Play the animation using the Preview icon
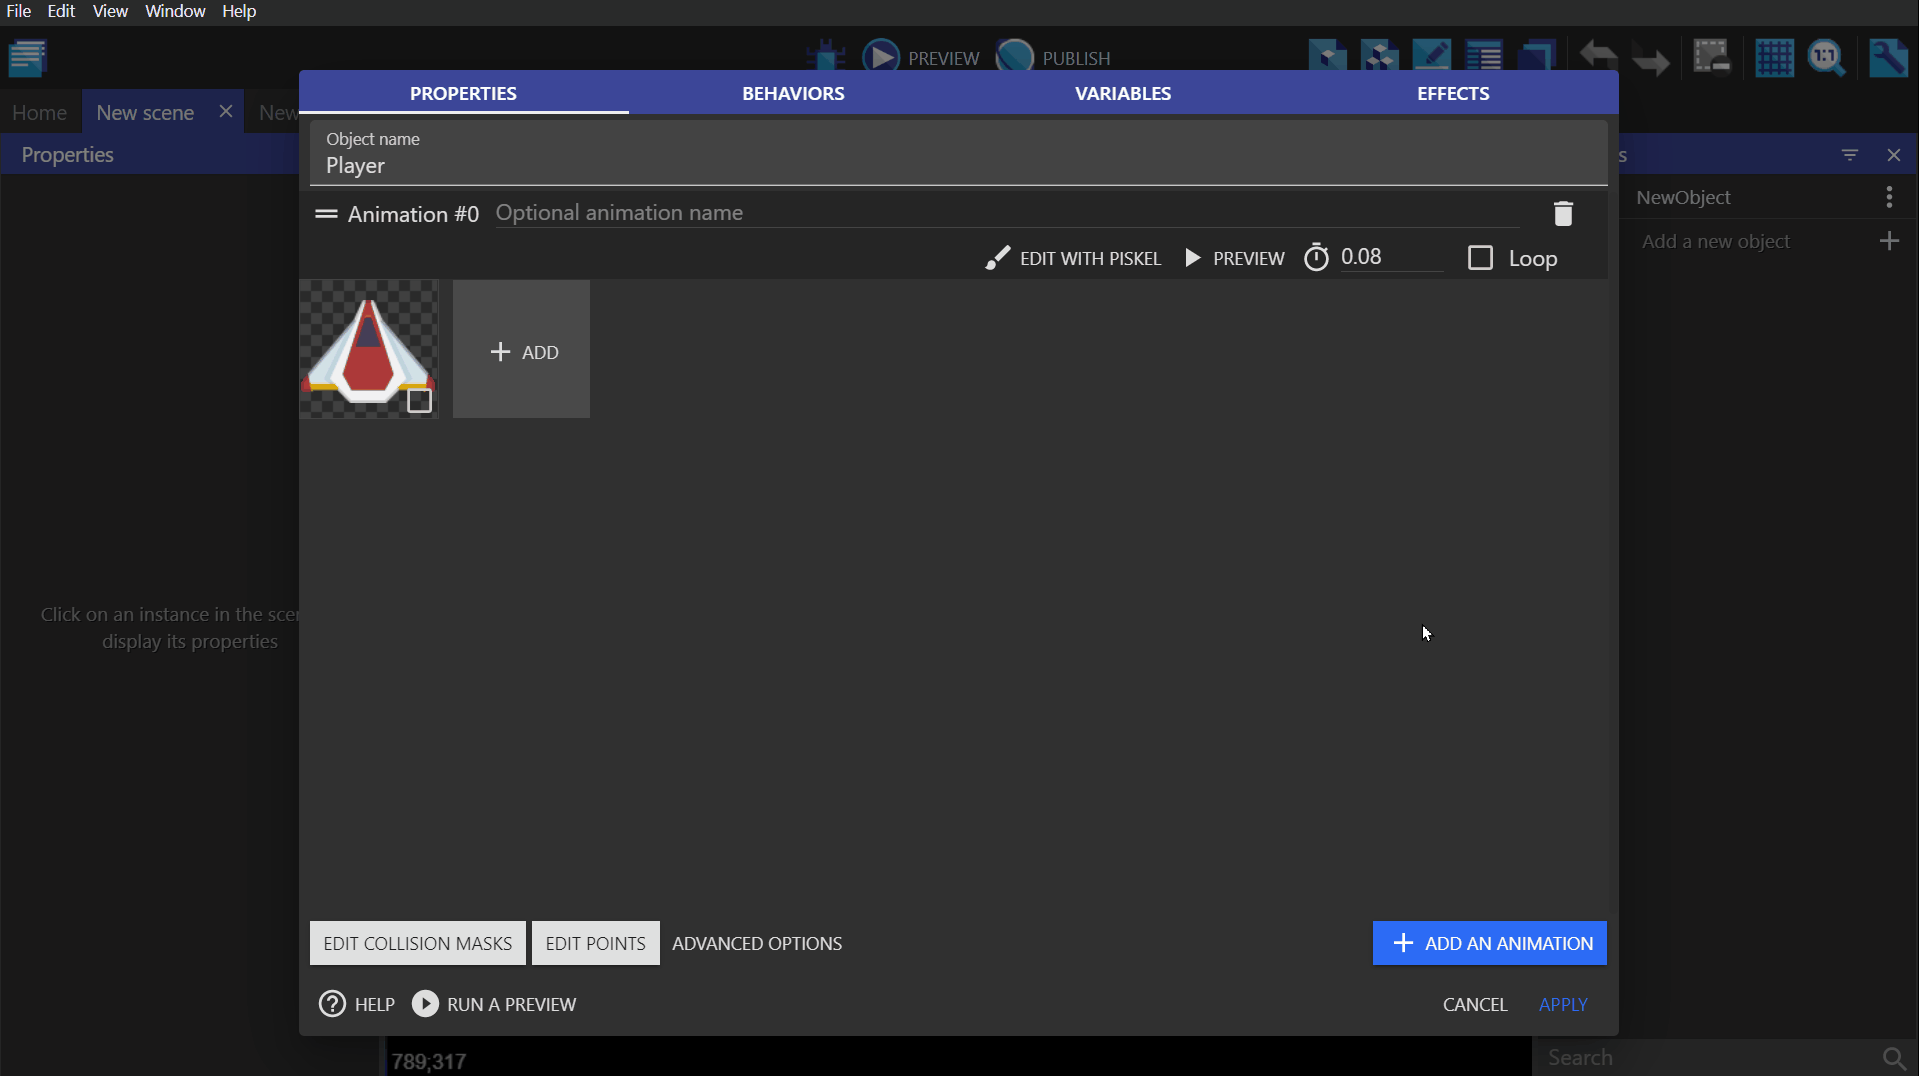Image resolution: width=1919 pixels, height=1076 pixels. point(1193,258)
